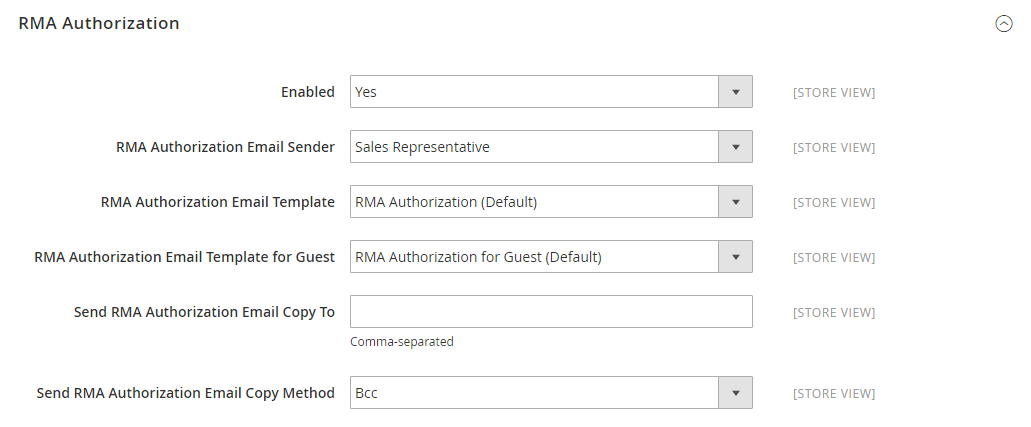Click the 'RMA Authorization Email Sender' label
Viewport: 1031px width, 427px height.
(x=225, y=147)
